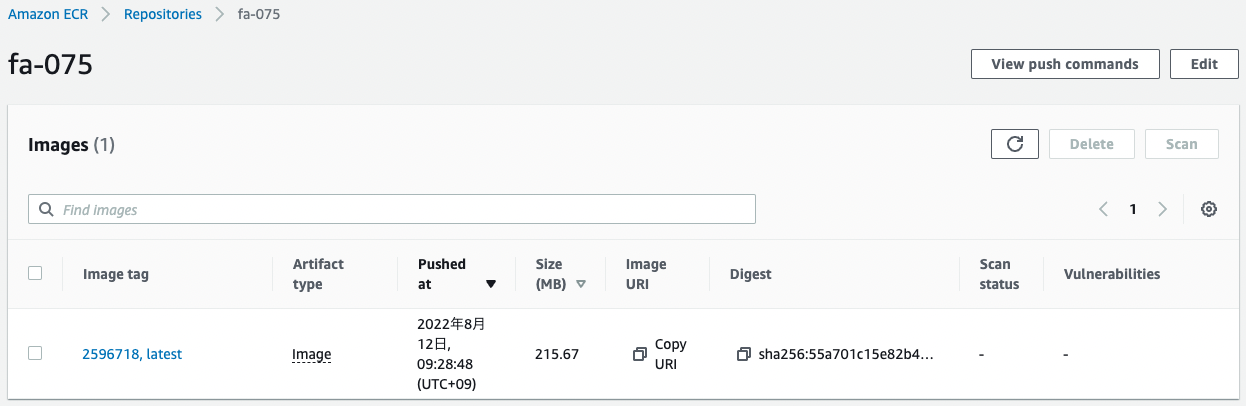
Task: Toggle the select-all images checkbox
Action: pos(35,273)
